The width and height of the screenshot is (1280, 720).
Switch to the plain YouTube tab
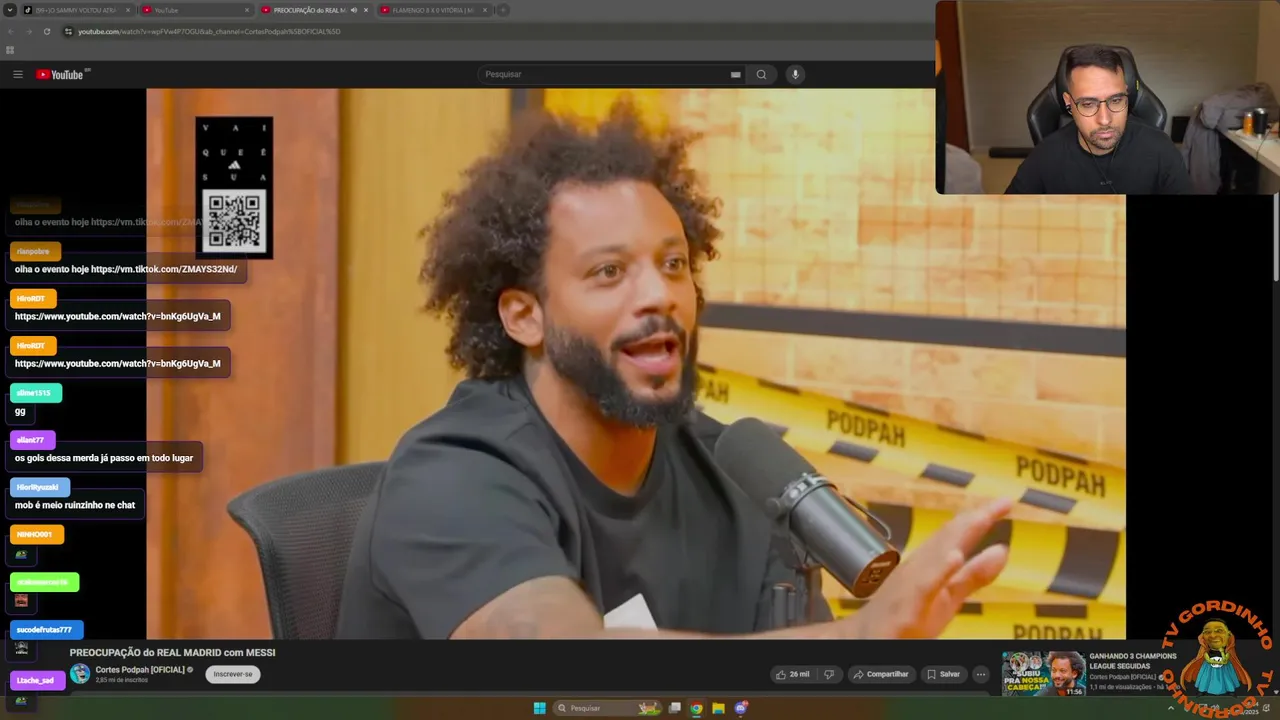pyautogui.click(x=195, y=10)
